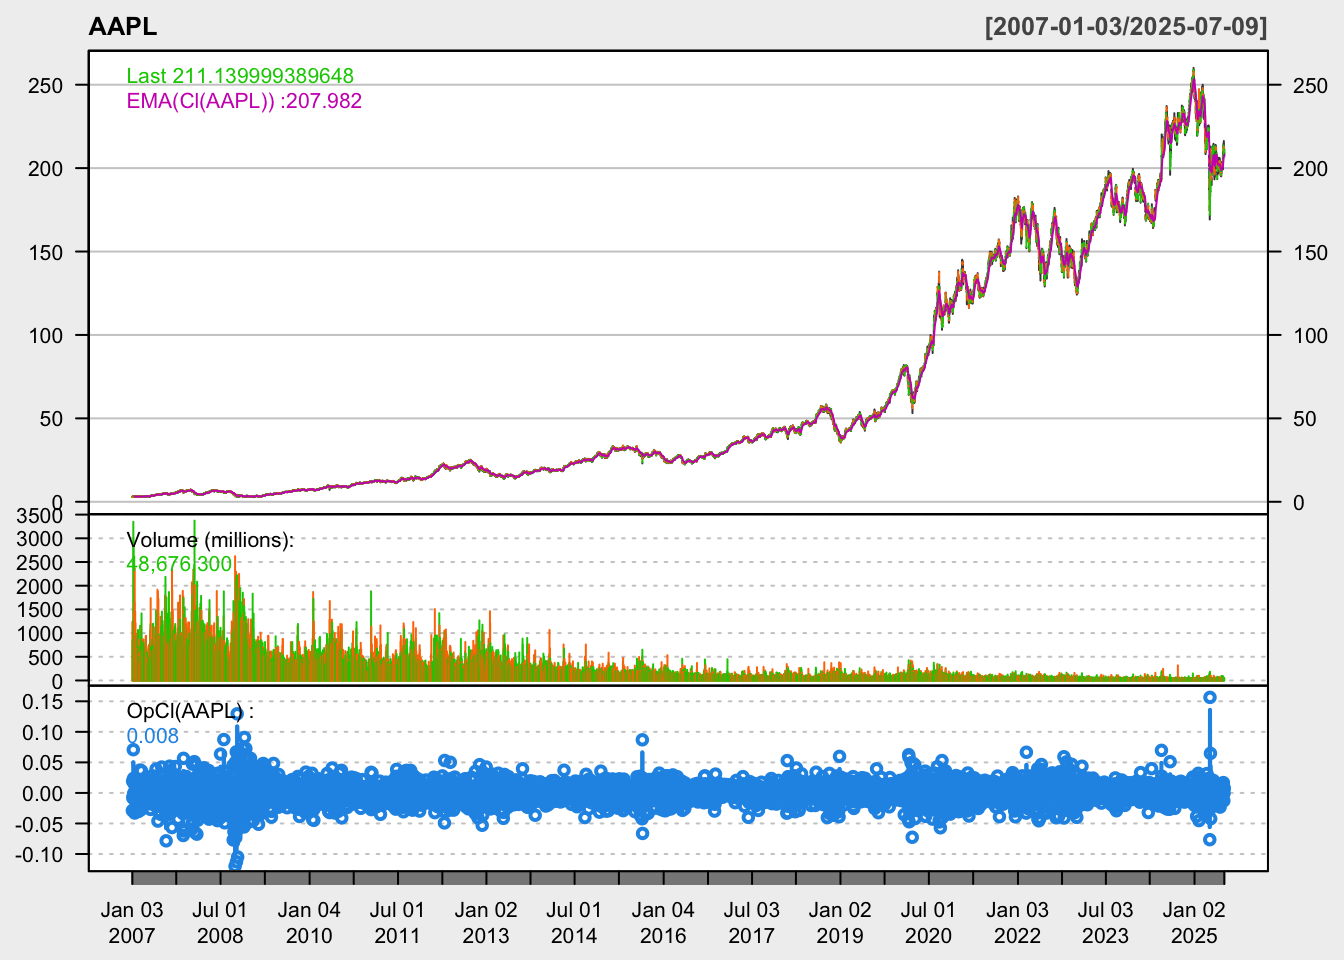
Task: Click the 0.15 label on the OpCl axis
Action: [42, 702]
